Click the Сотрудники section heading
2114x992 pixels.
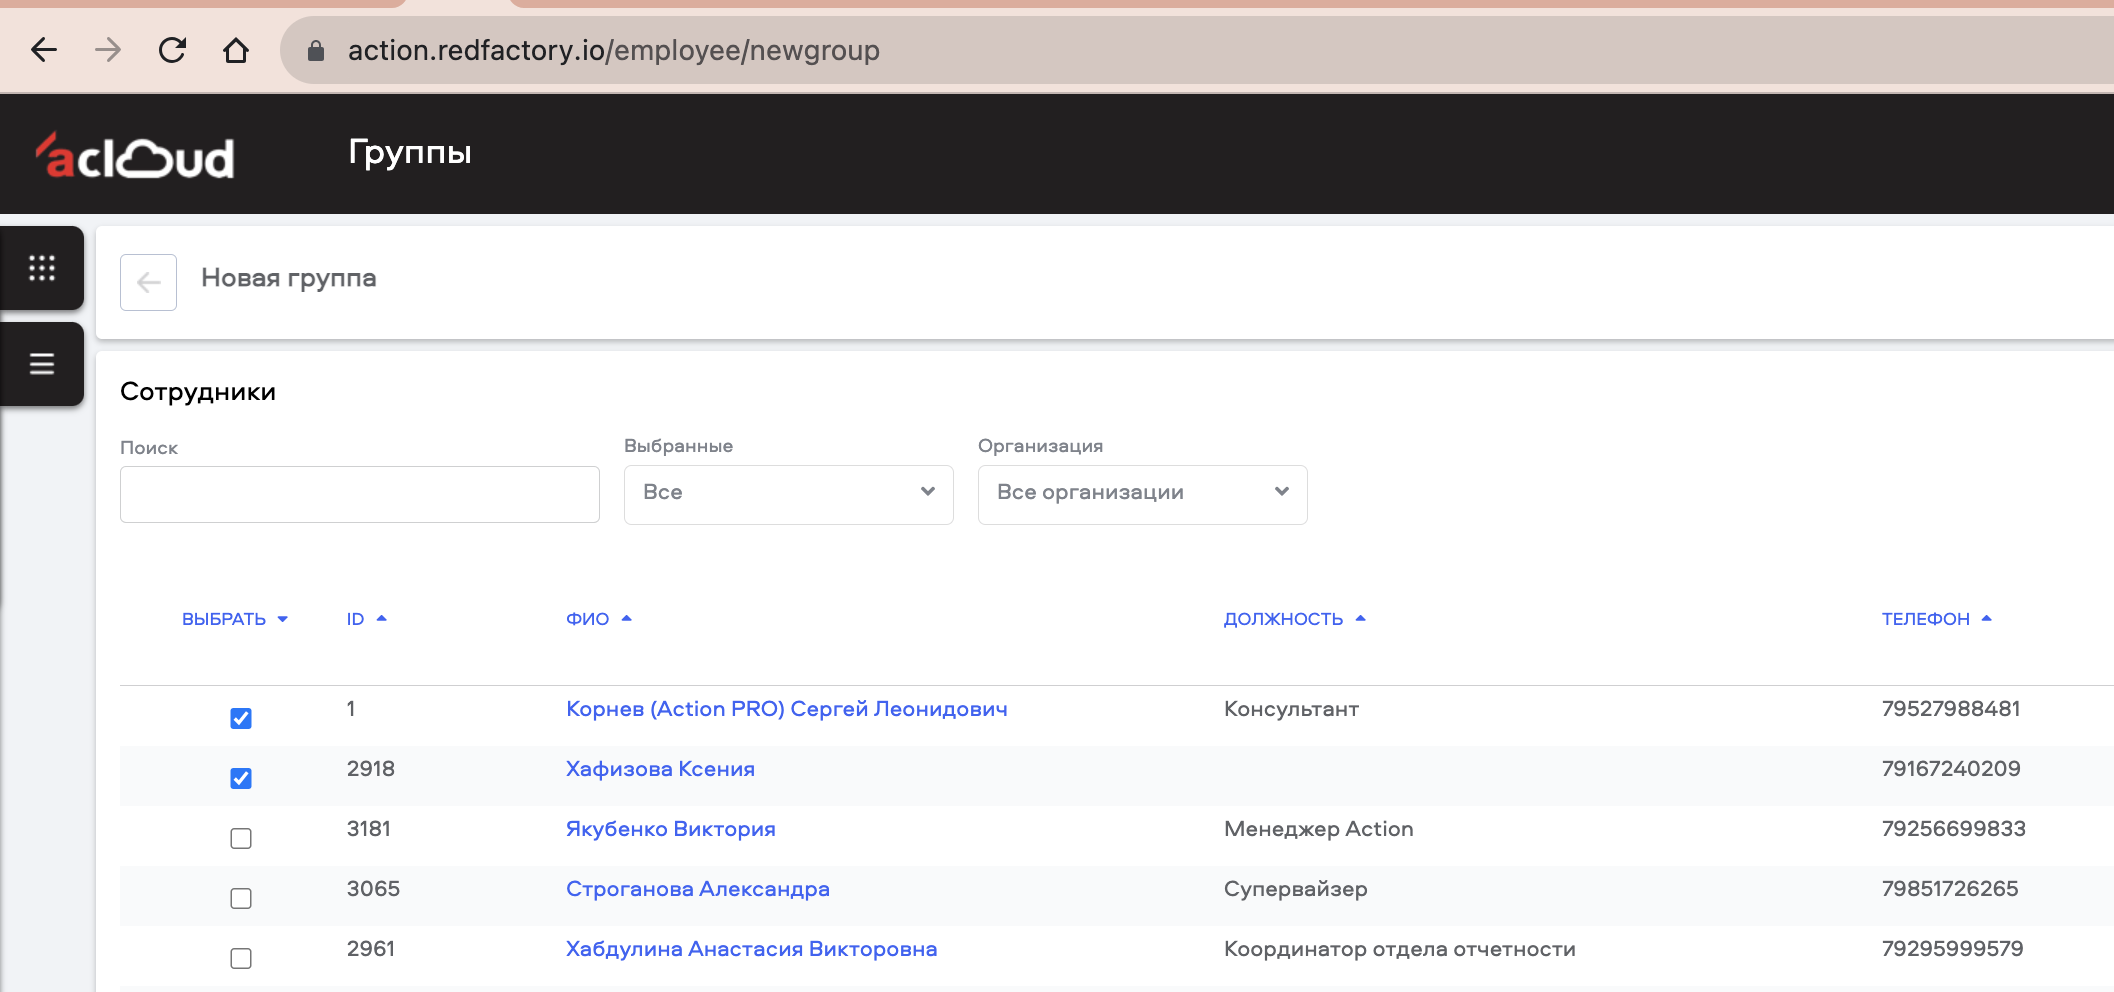(x=198, y=392)
